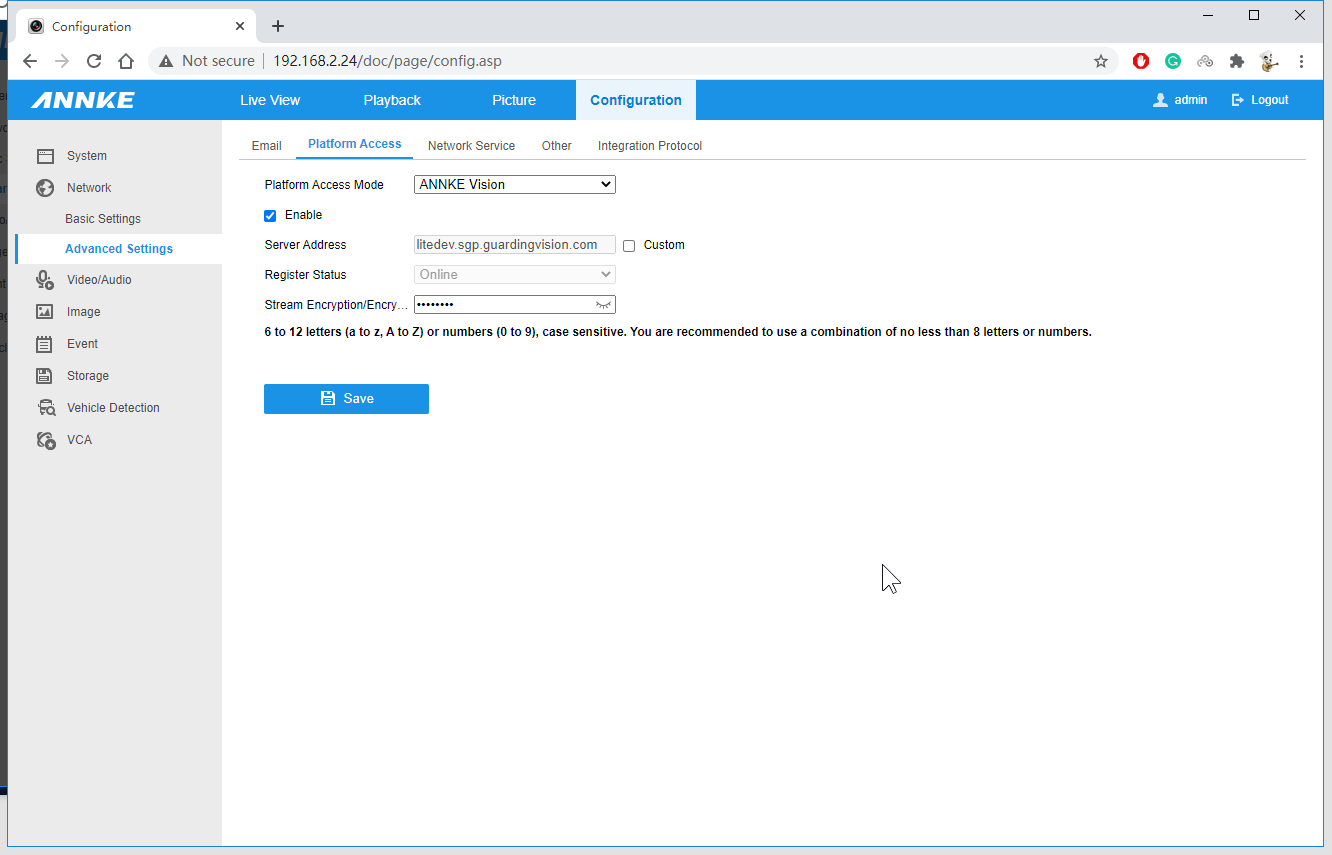Click the Save button
The width and height of the screenshot is (1332, 855).
[x=346, y=399]
